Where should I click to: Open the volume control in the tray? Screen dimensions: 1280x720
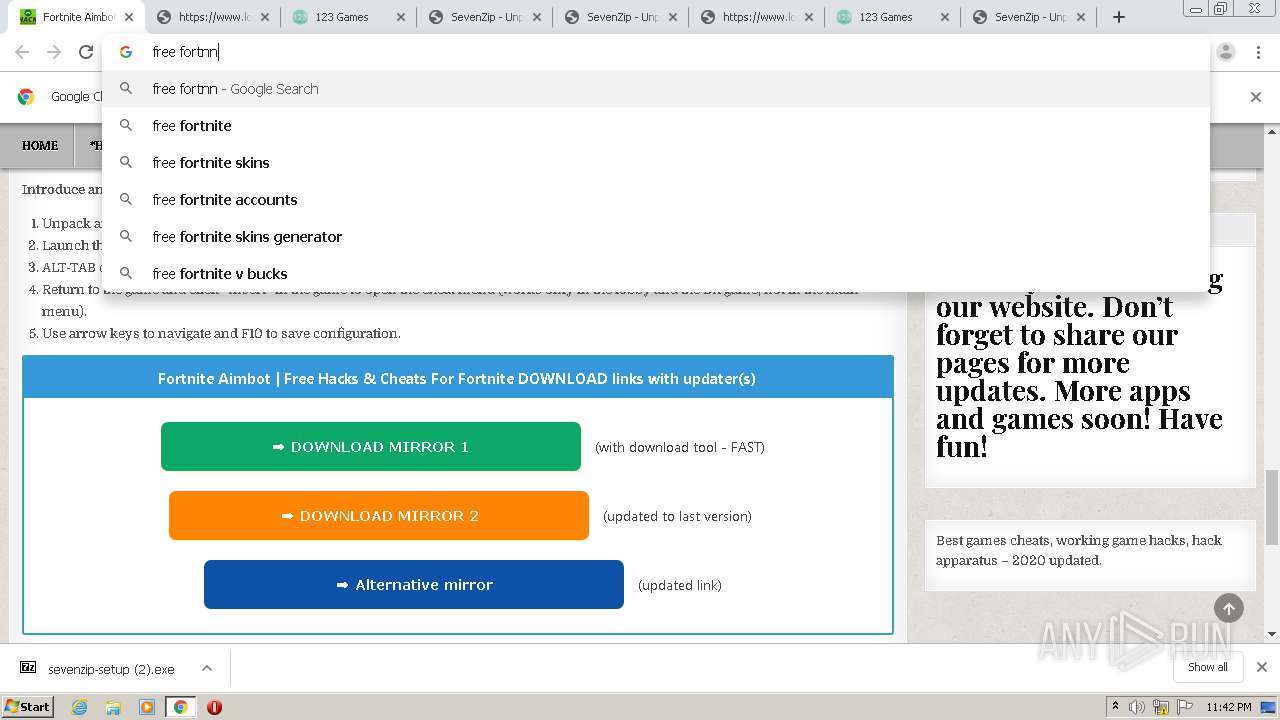click(x=1138, y=707)
